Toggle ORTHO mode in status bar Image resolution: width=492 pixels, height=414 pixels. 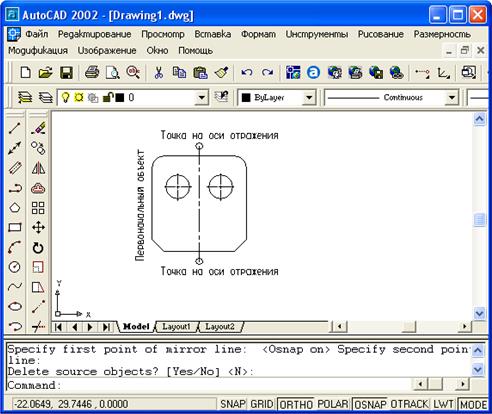pyautogui.click(x=296, y=404)
